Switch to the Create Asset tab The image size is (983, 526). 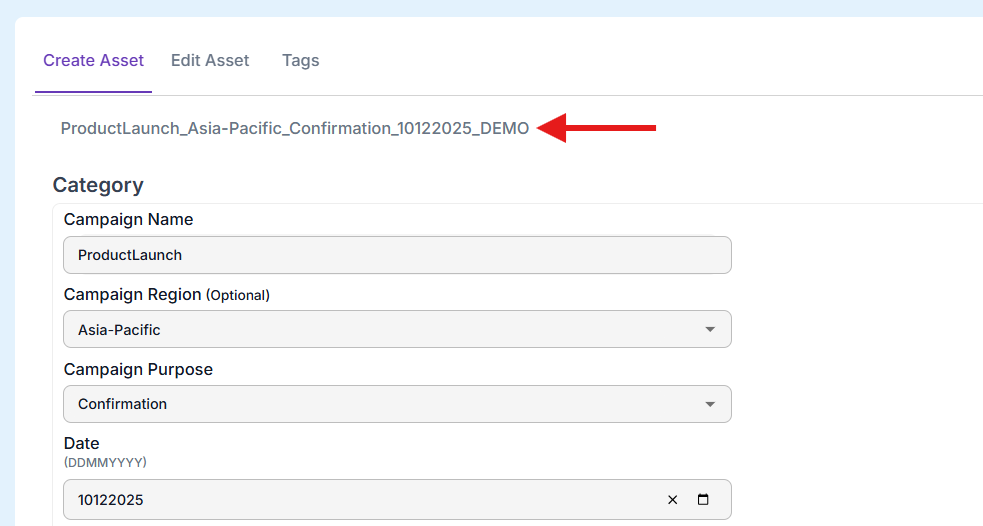pyautogui.click(x=93, y=61)
